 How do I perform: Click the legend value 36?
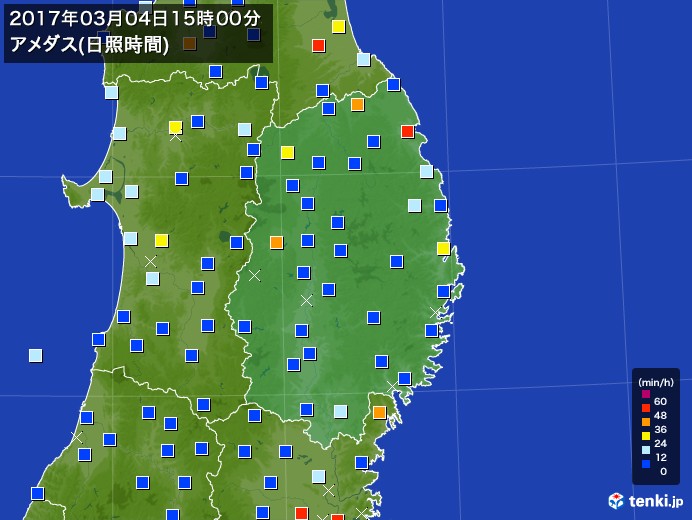click(660, 429)
